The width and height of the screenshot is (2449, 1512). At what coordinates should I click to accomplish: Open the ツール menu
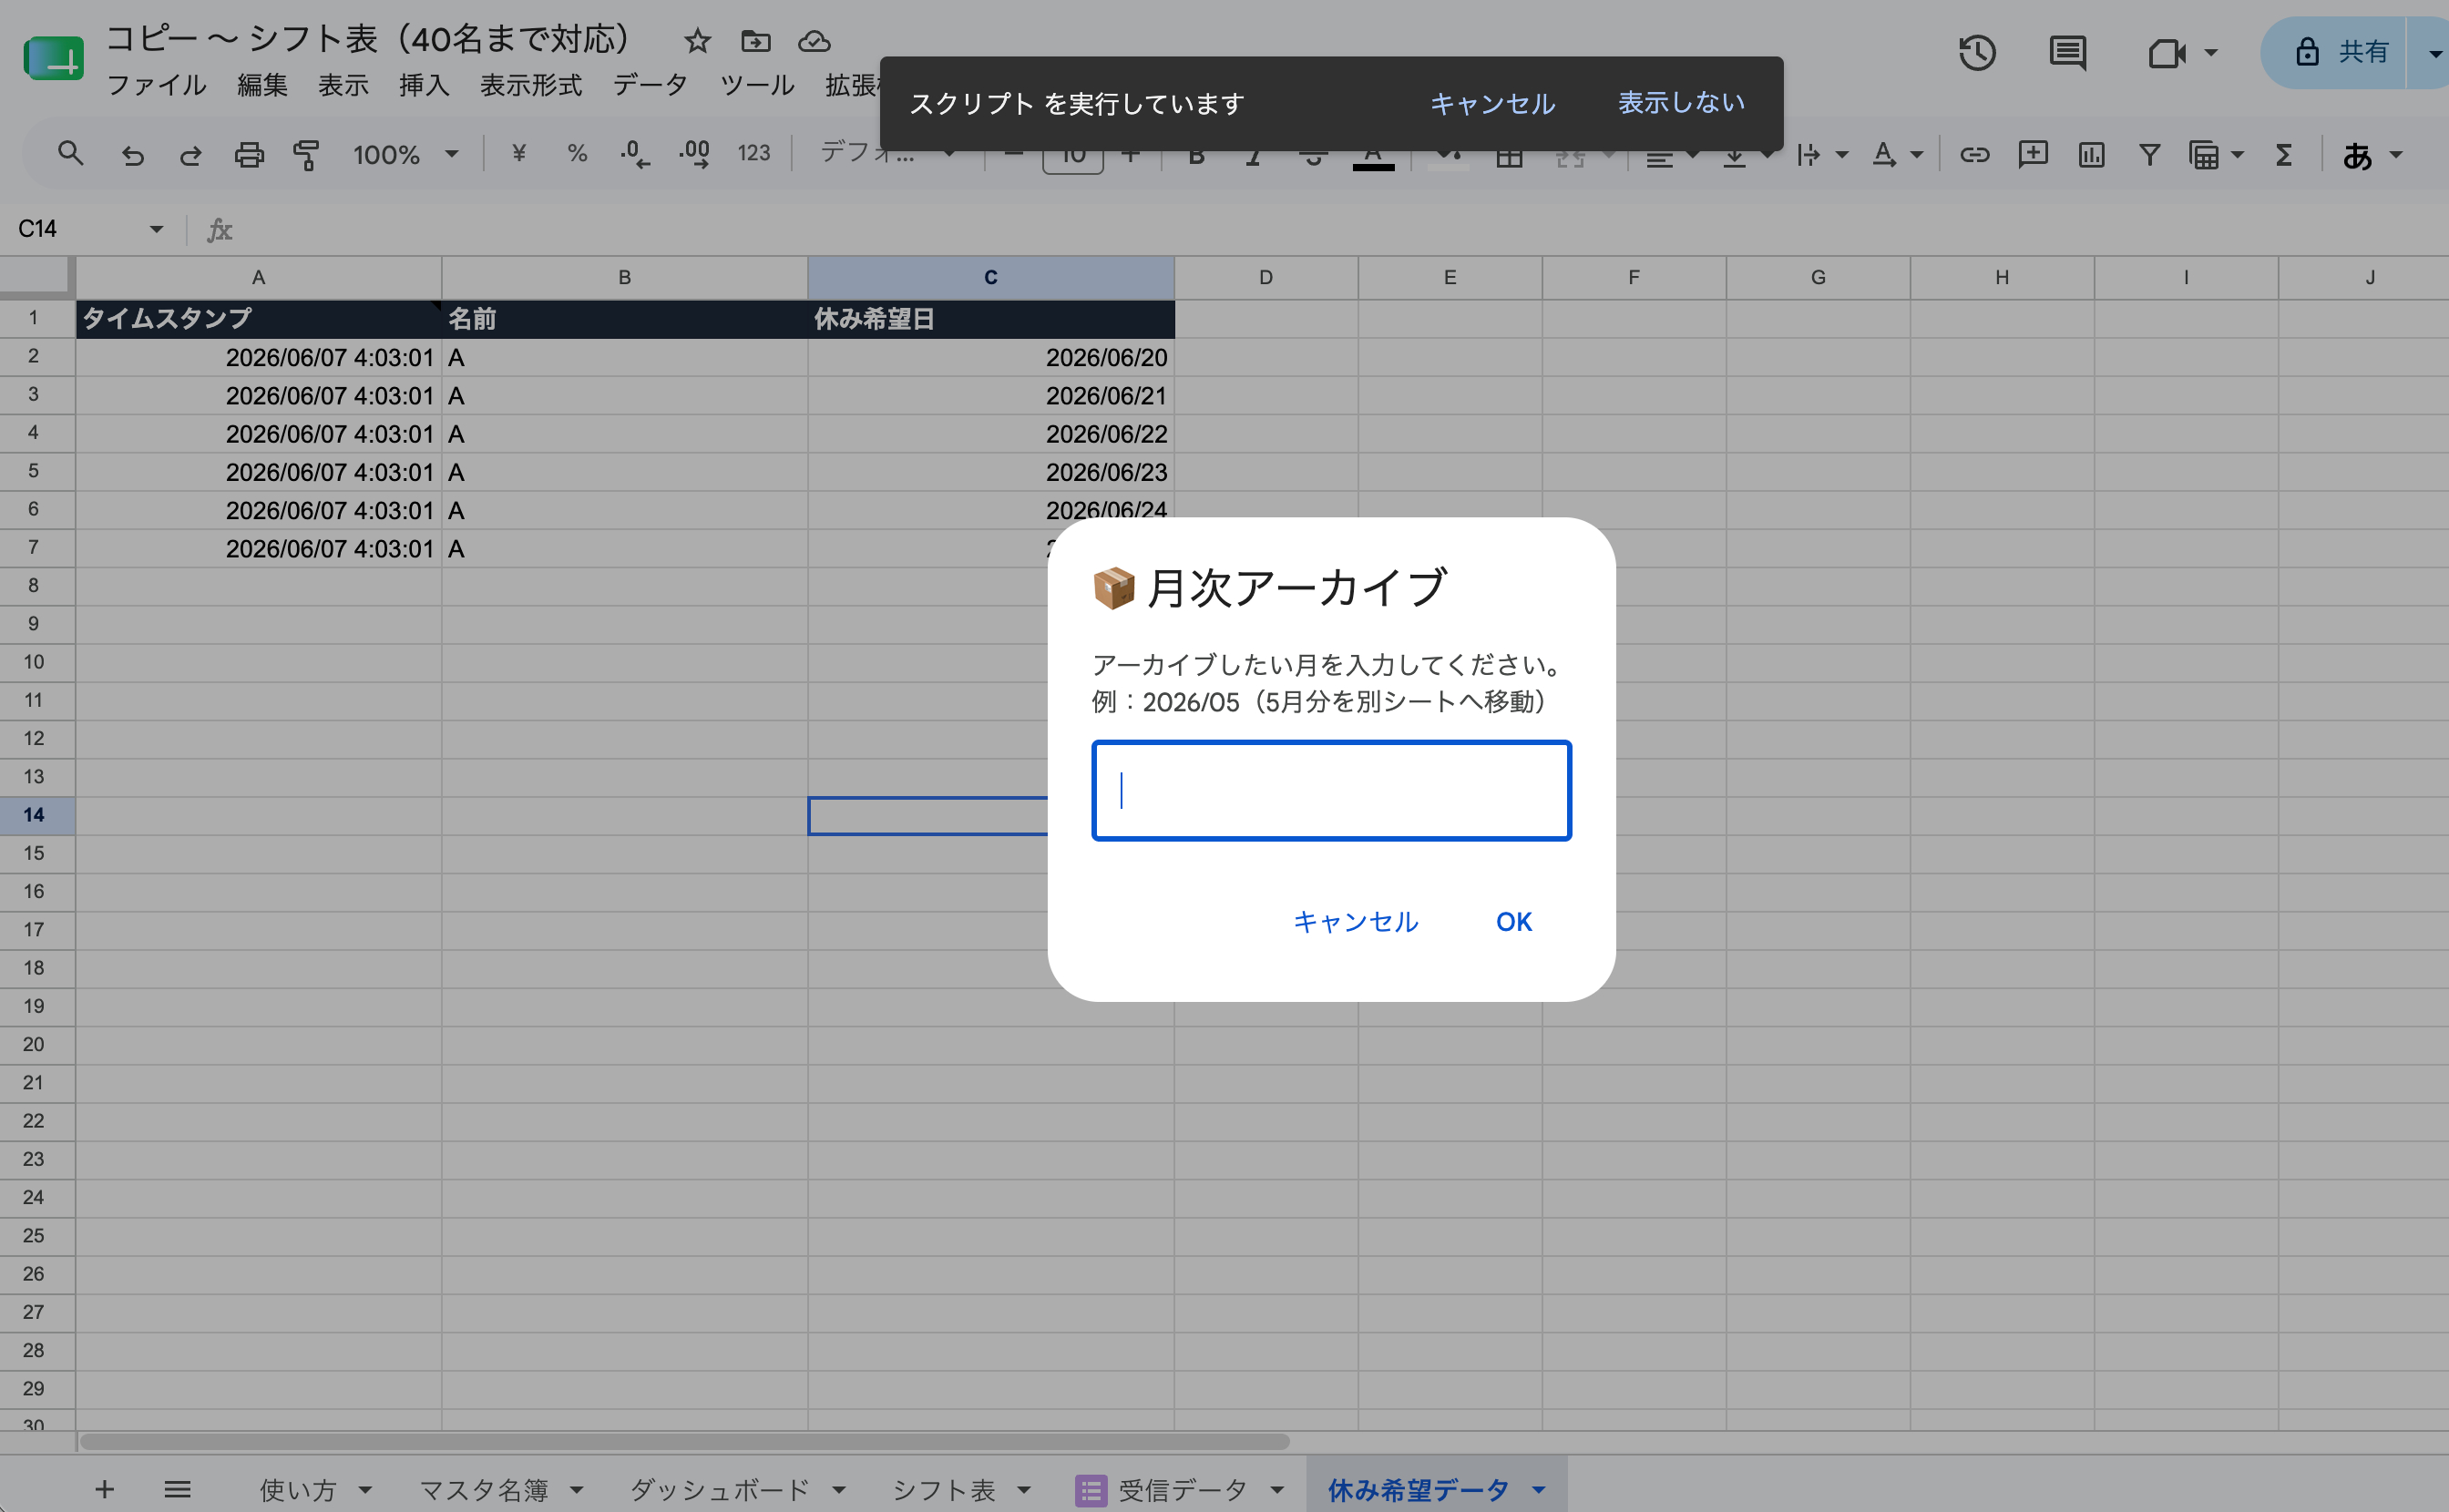(757, 85)
